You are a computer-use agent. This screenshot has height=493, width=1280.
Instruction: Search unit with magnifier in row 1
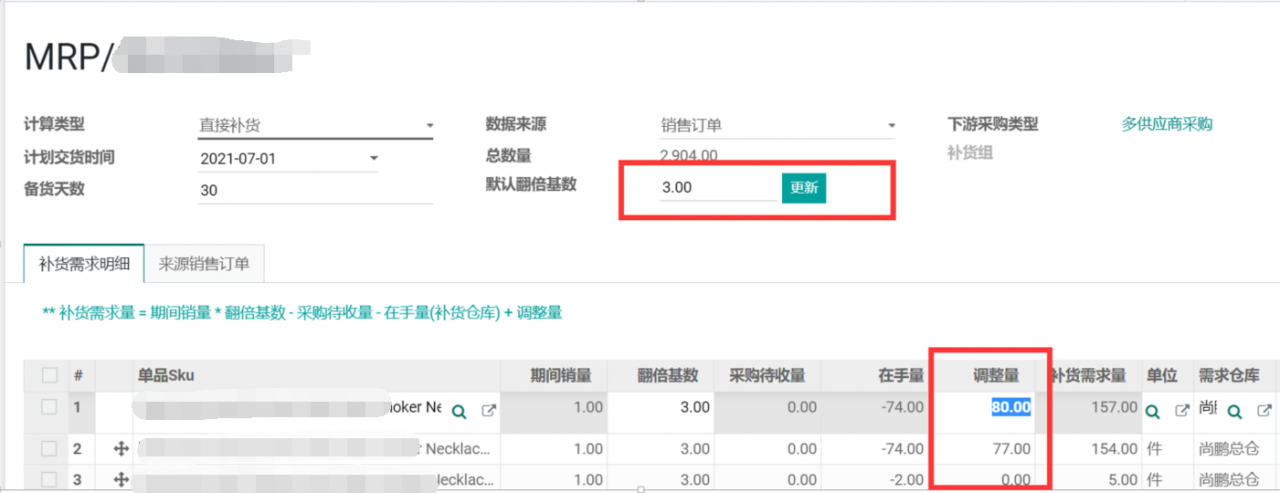point(1152,411)
